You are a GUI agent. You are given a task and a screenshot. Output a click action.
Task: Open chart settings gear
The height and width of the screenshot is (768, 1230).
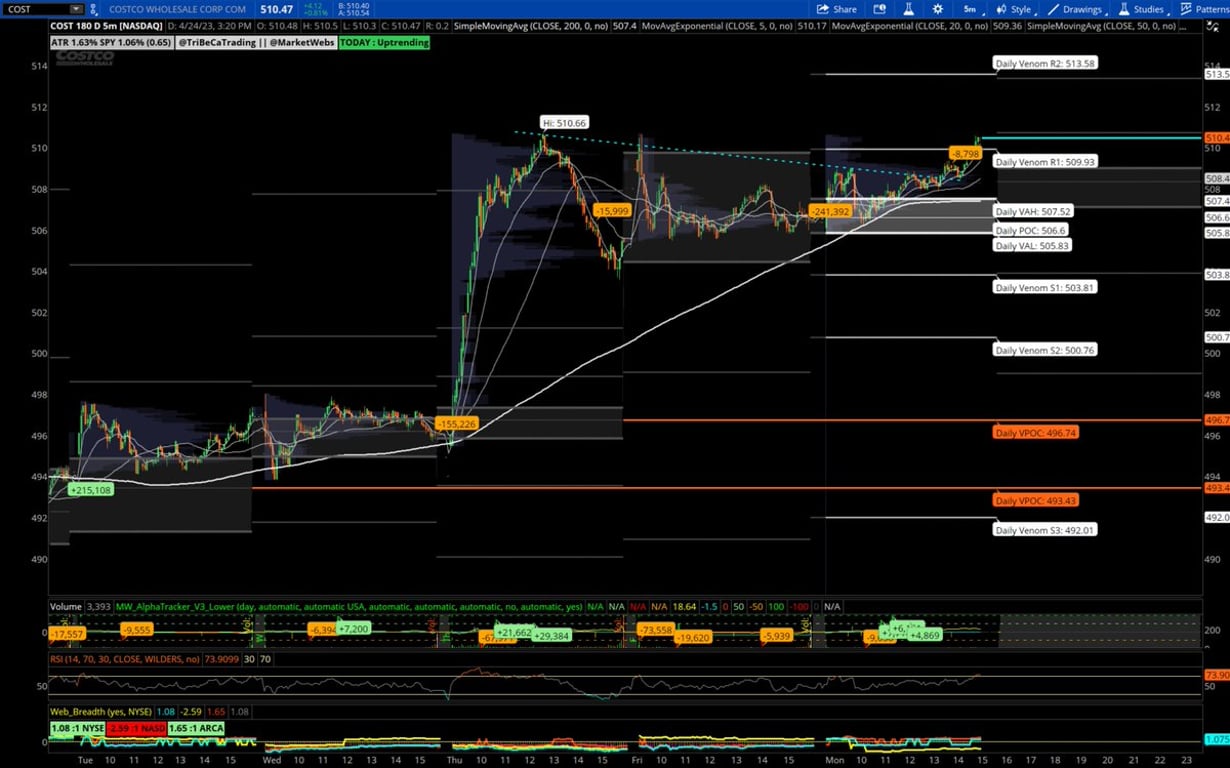(x=937, y=9)
